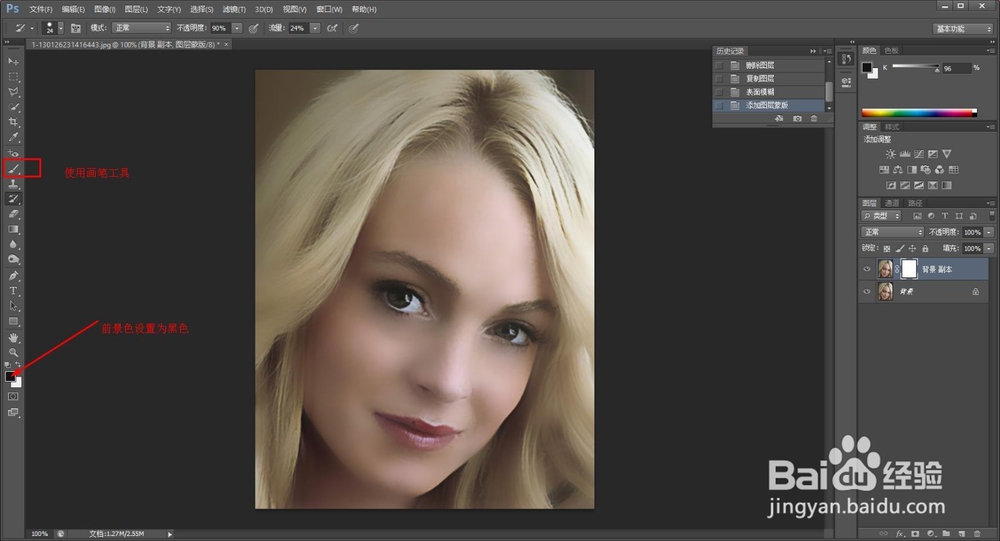Toggle airbrush build-up mode

(332, 28)
